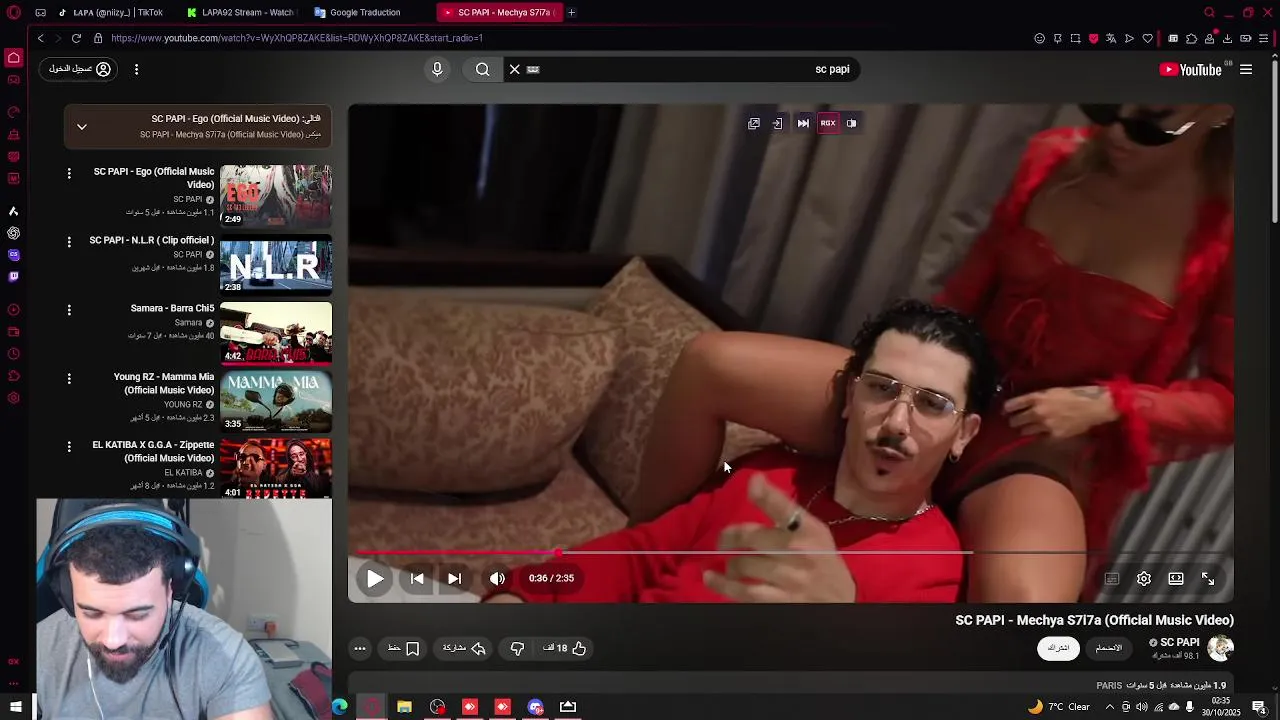Take a snapshot with toolbar capture icon
This screenshot has width=1280, height=720.
click(x=1075, y=38)
